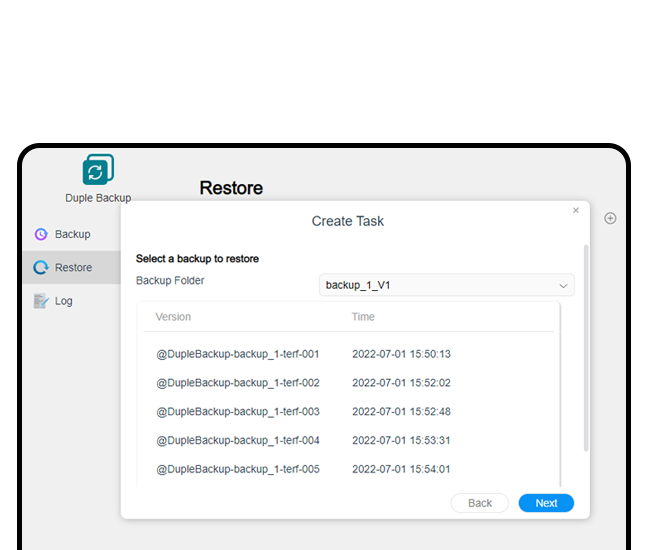648x550 pixels.
Task: Click the Restore circular arrow icon
Action: (41, 268)
